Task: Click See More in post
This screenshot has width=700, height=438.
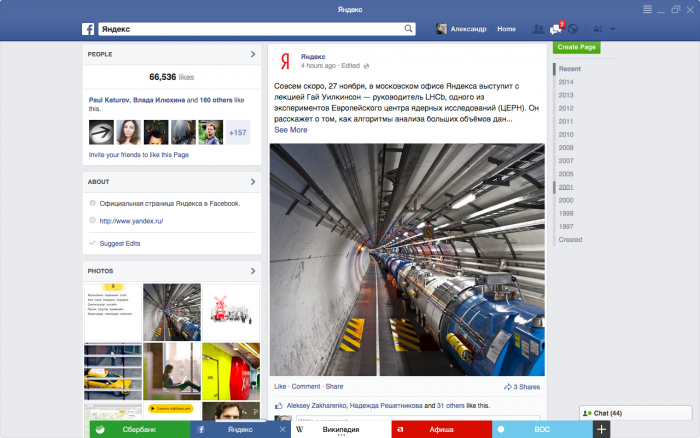Action: tap(291, 130)
